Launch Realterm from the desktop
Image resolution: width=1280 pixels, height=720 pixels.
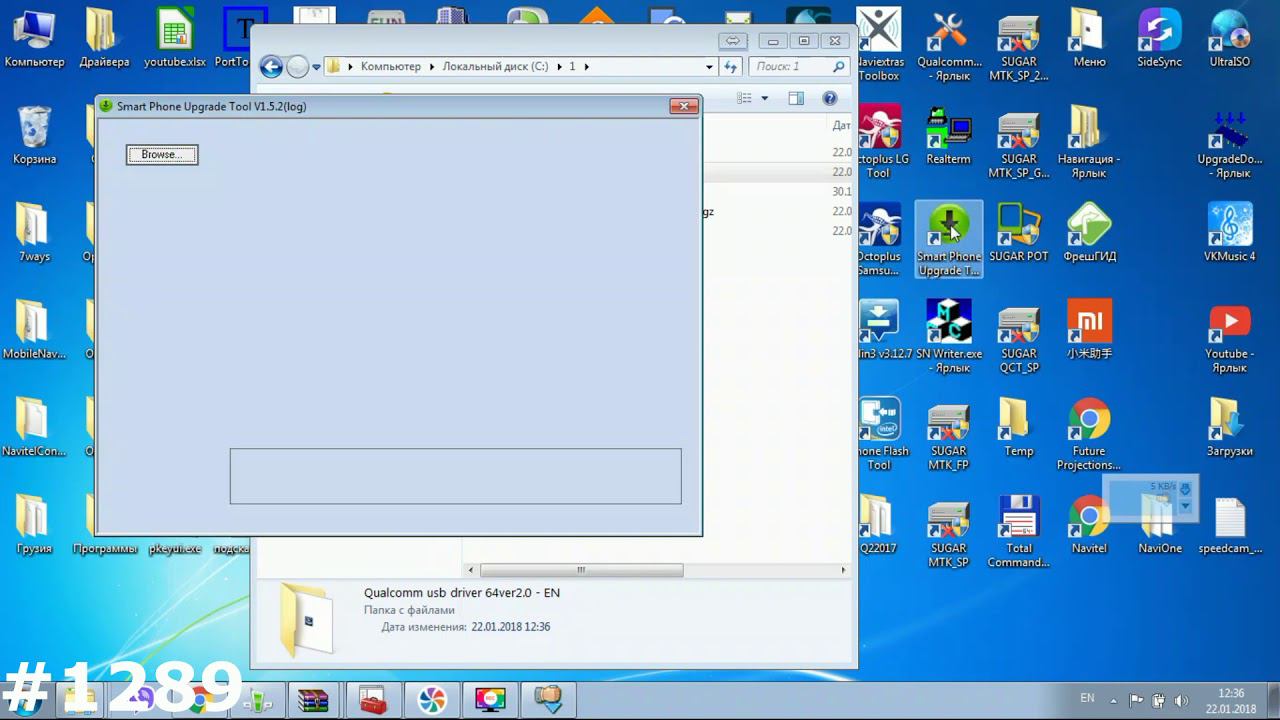click(949, 135)
